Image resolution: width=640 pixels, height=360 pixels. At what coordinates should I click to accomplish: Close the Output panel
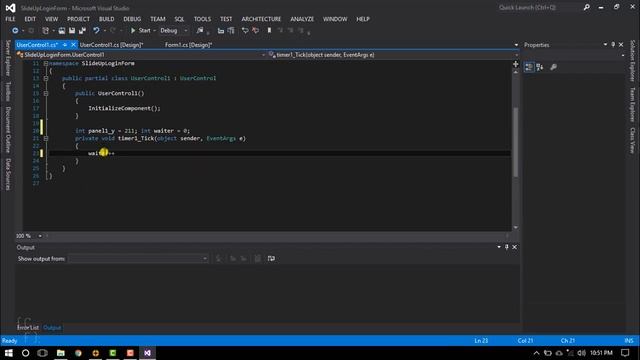click(515, 247)
